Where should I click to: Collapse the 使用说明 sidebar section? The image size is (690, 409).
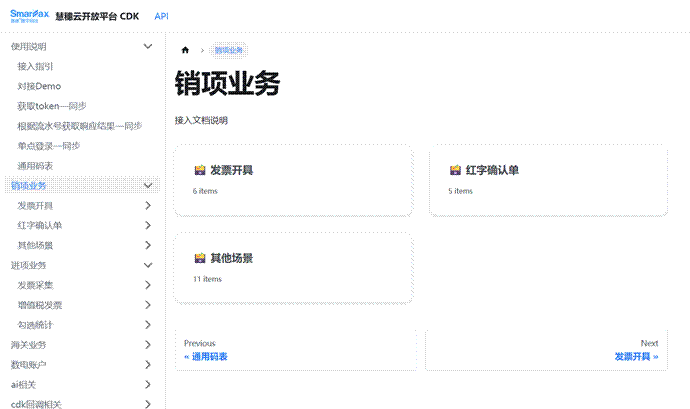pyautogui.click(x=148, y=46)
